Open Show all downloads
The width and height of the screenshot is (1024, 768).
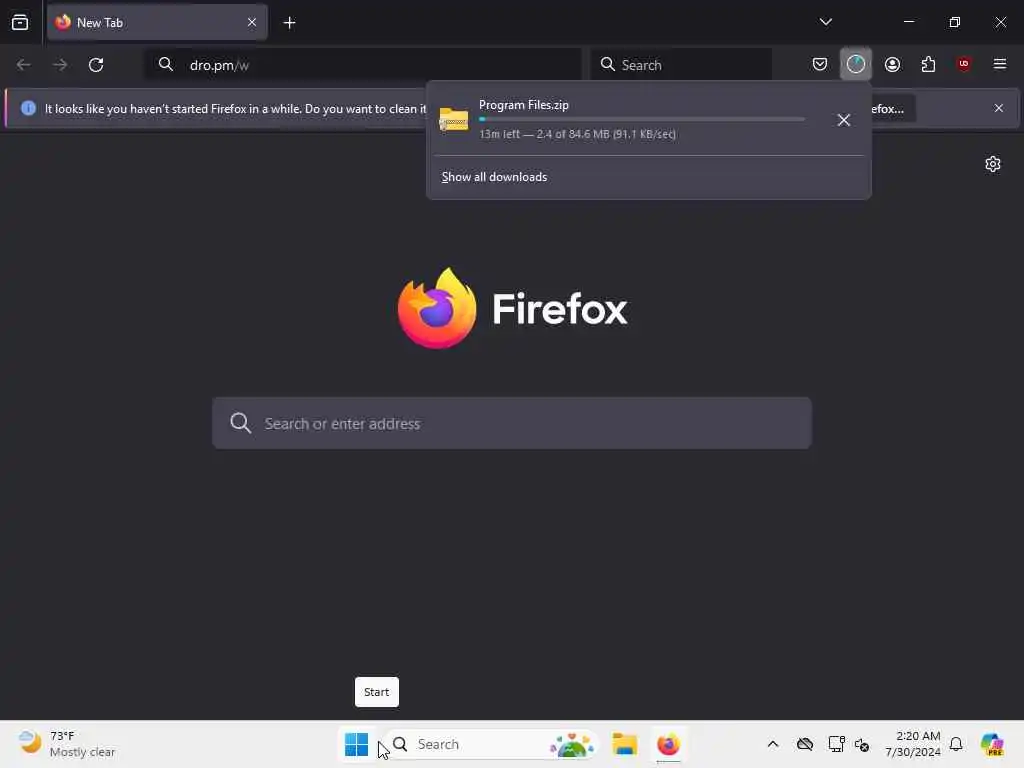(x=494, y=177)
